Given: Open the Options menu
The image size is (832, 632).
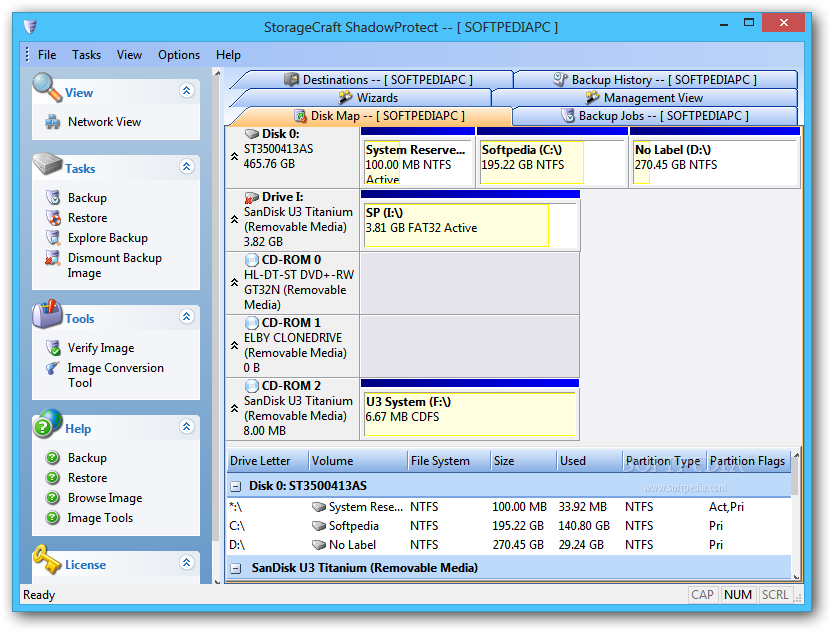Looking at the screenshot, I should 179,55.
